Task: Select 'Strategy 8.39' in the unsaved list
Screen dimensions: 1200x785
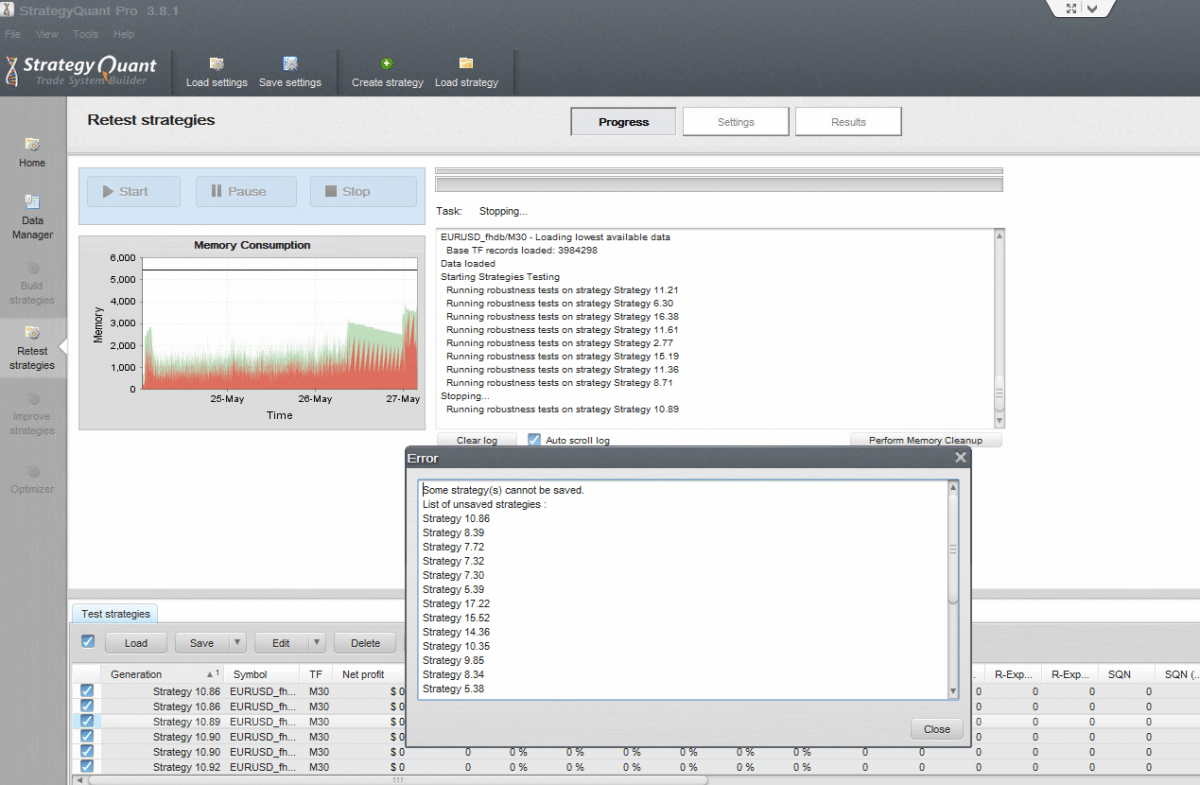Action: [453, 533]
